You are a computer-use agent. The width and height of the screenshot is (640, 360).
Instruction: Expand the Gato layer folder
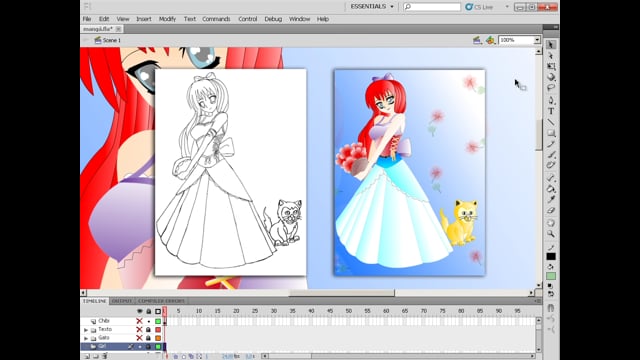tap(86, 338)
